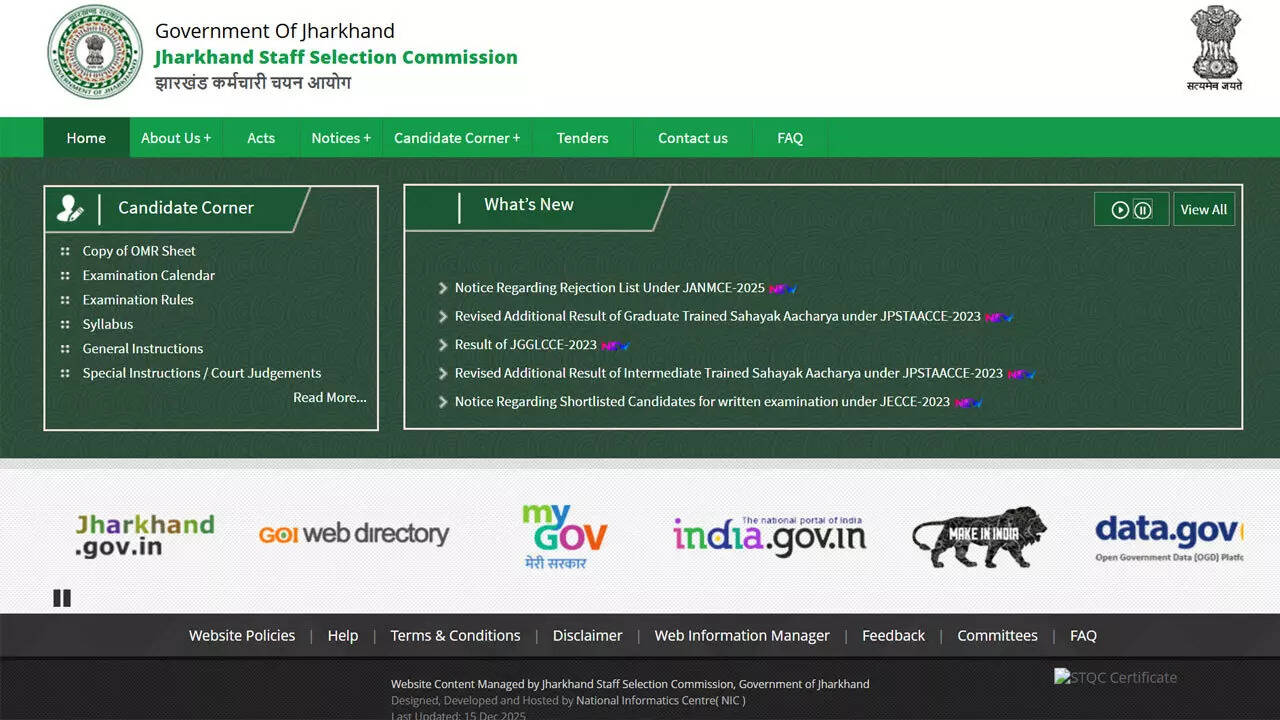The width and height of the screenshot is (1280, 720).
Task: Open the GOI web directory logo
Action: pyautogui.click(x=354, y=534)
